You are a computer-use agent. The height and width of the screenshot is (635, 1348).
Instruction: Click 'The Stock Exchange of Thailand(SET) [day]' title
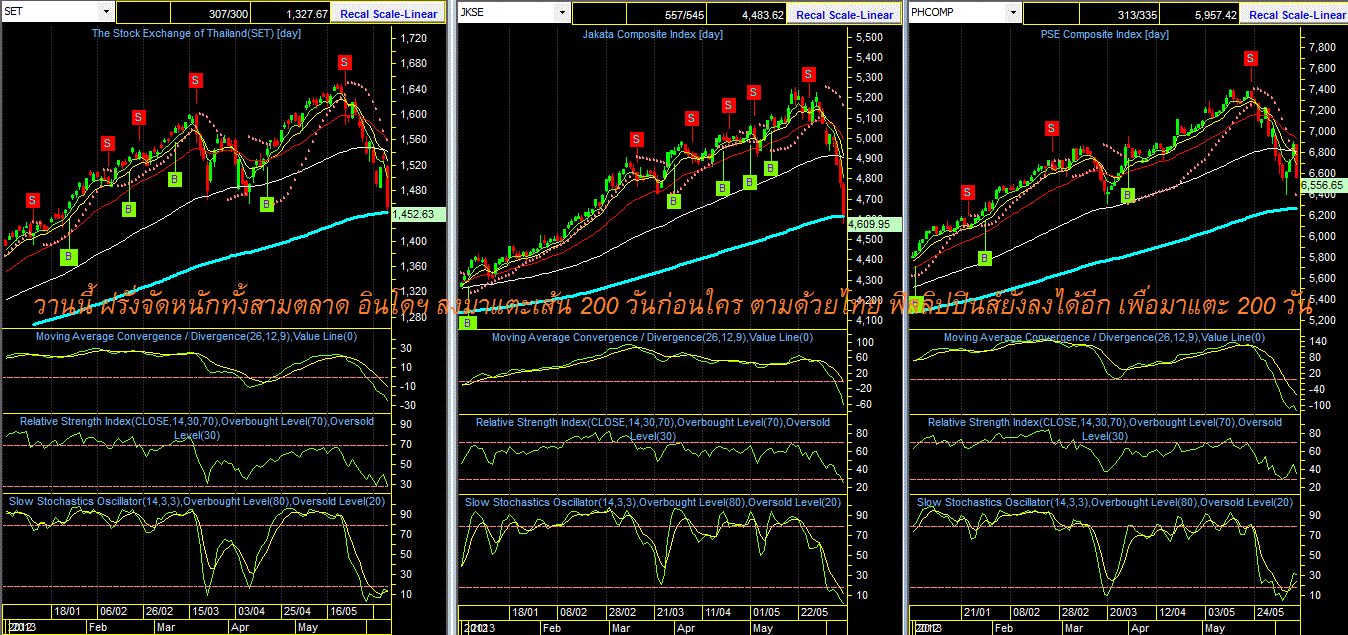click(x=196, y=33)
